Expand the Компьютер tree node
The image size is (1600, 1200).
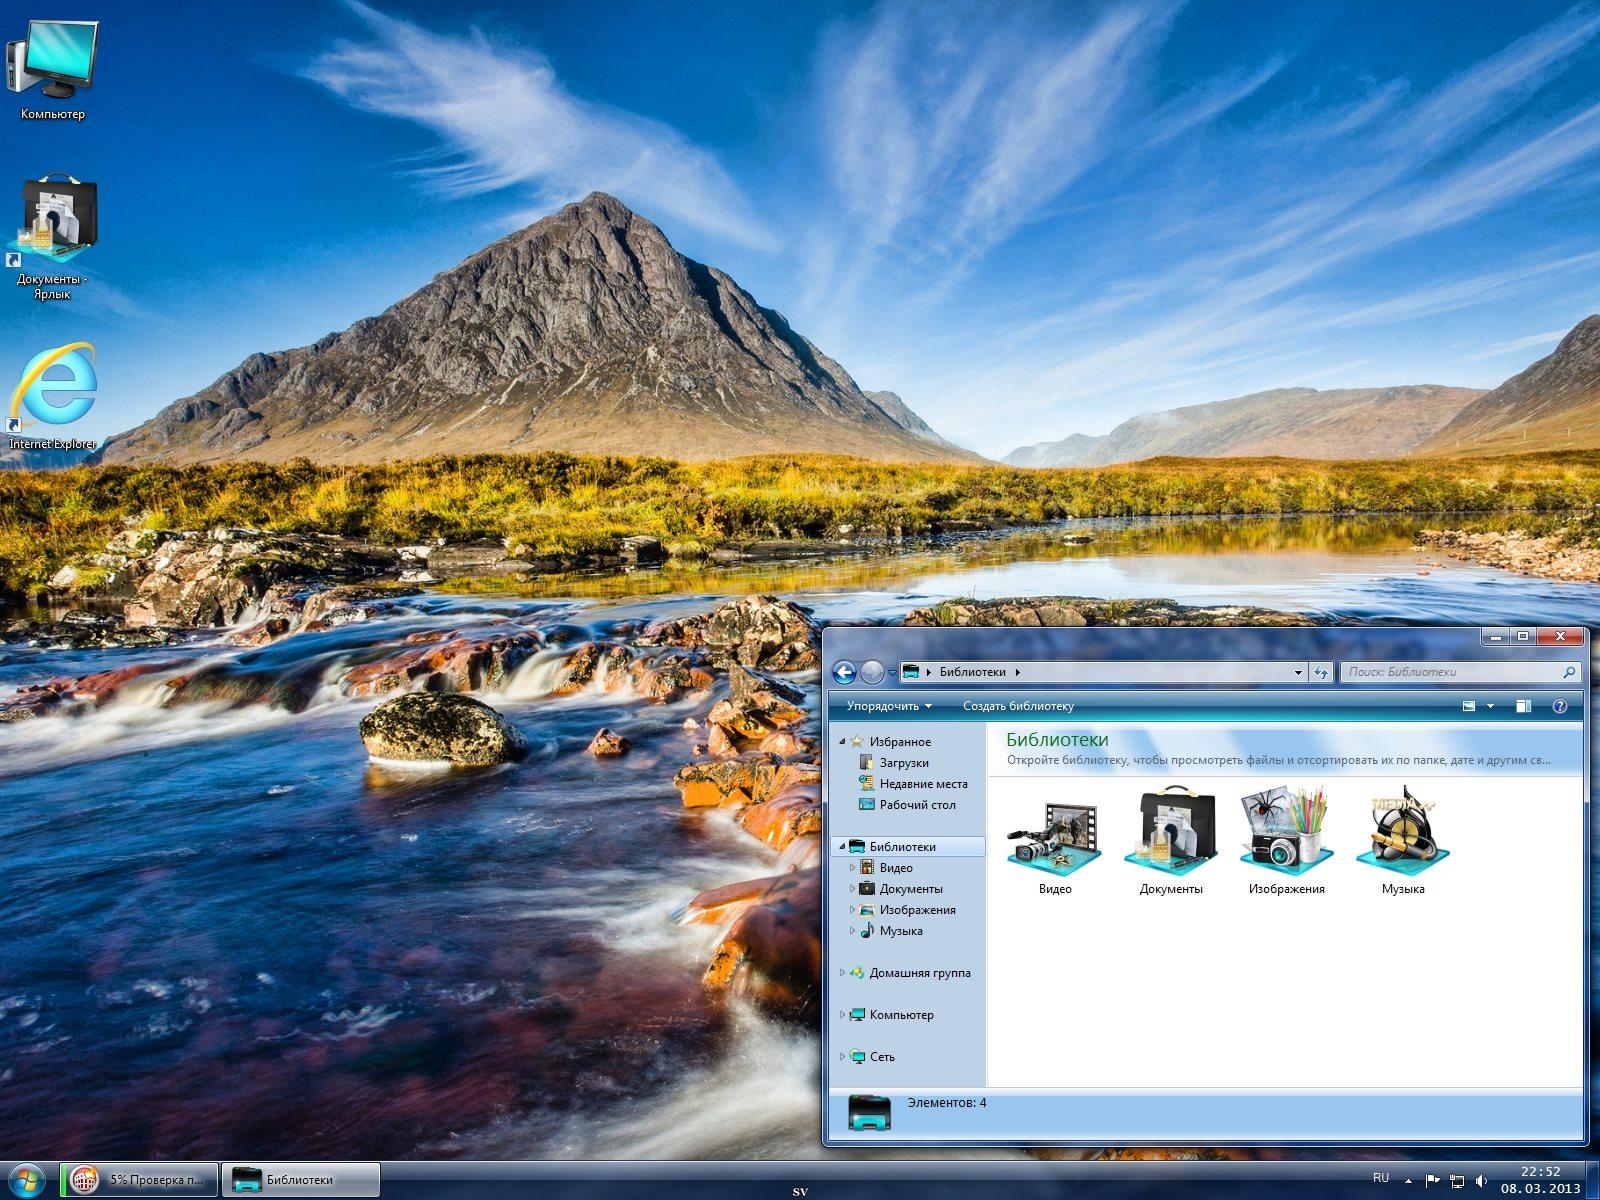[842, 1015]
